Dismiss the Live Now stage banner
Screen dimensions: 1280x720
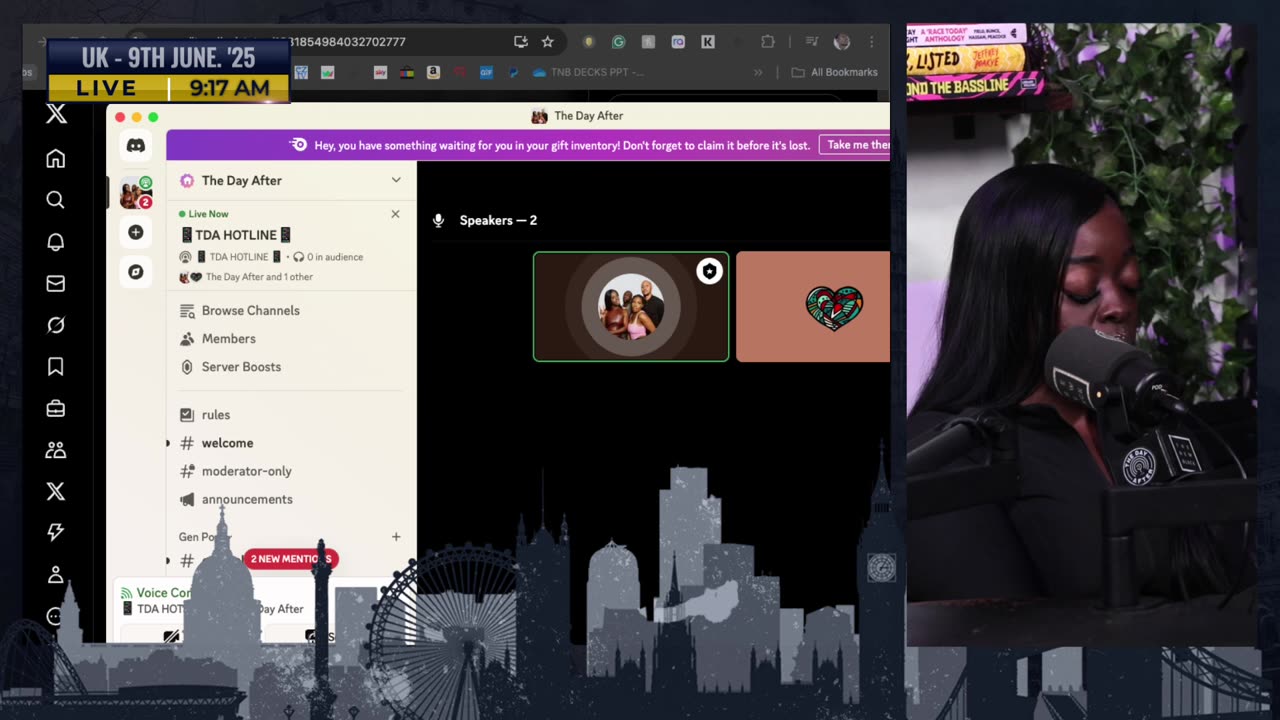395,214
